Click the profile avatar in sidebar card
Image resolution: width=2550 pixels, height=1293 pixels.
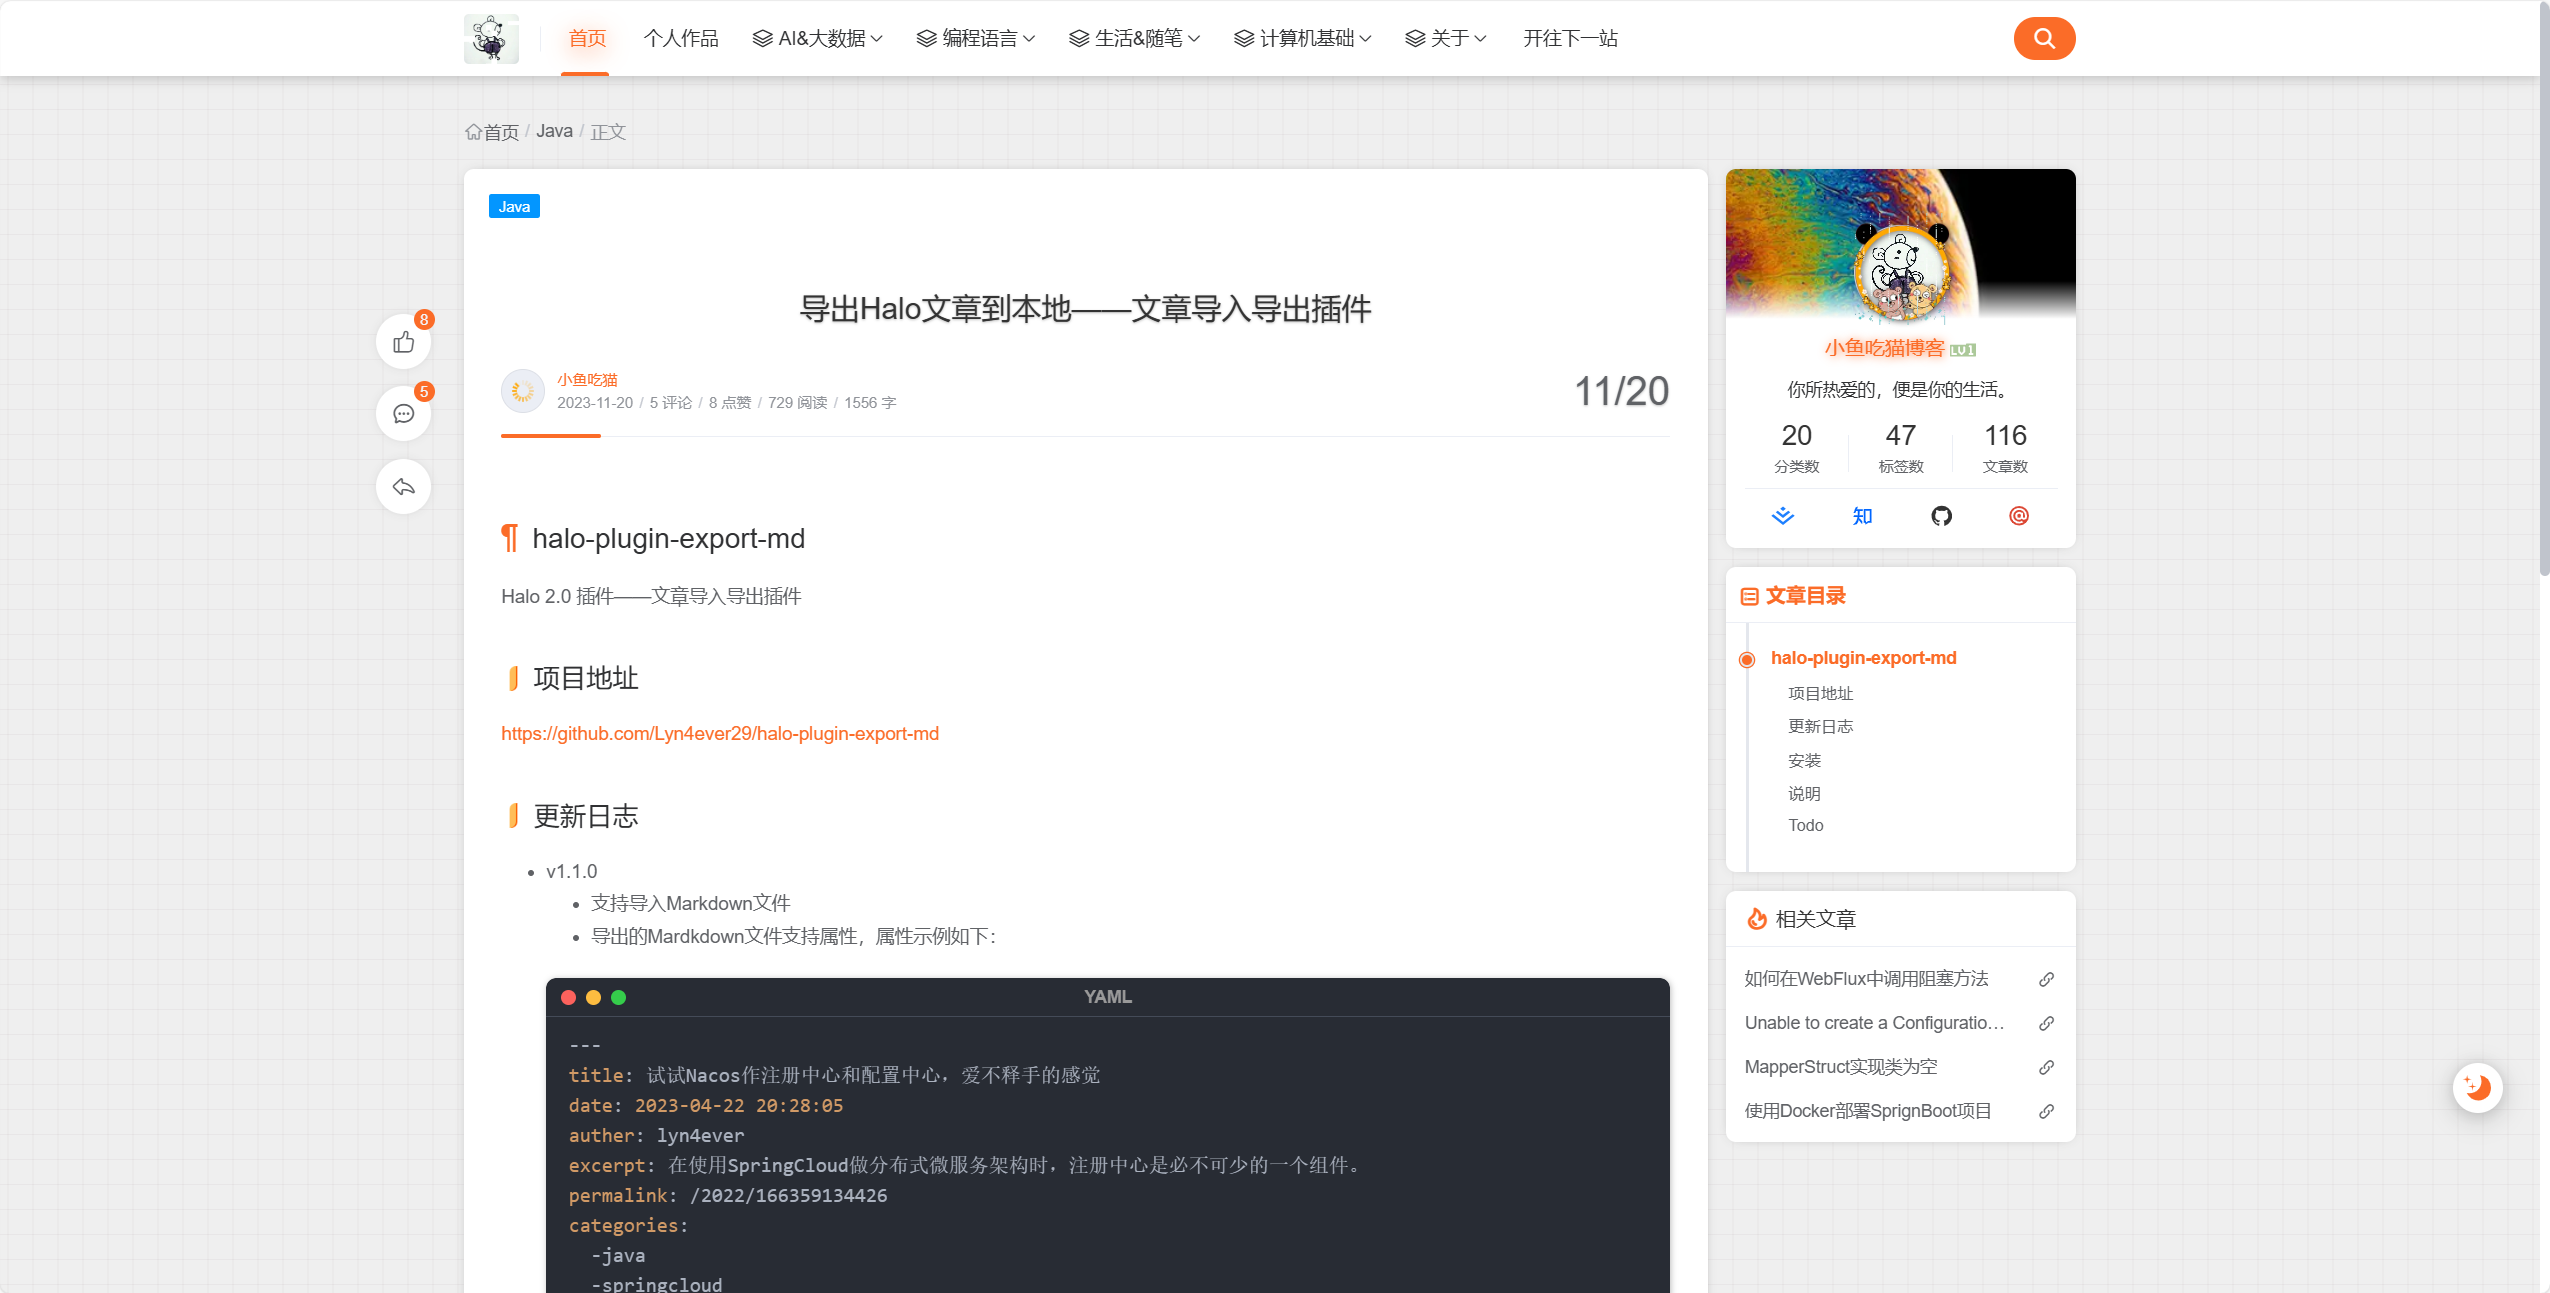coord(1901,273)
